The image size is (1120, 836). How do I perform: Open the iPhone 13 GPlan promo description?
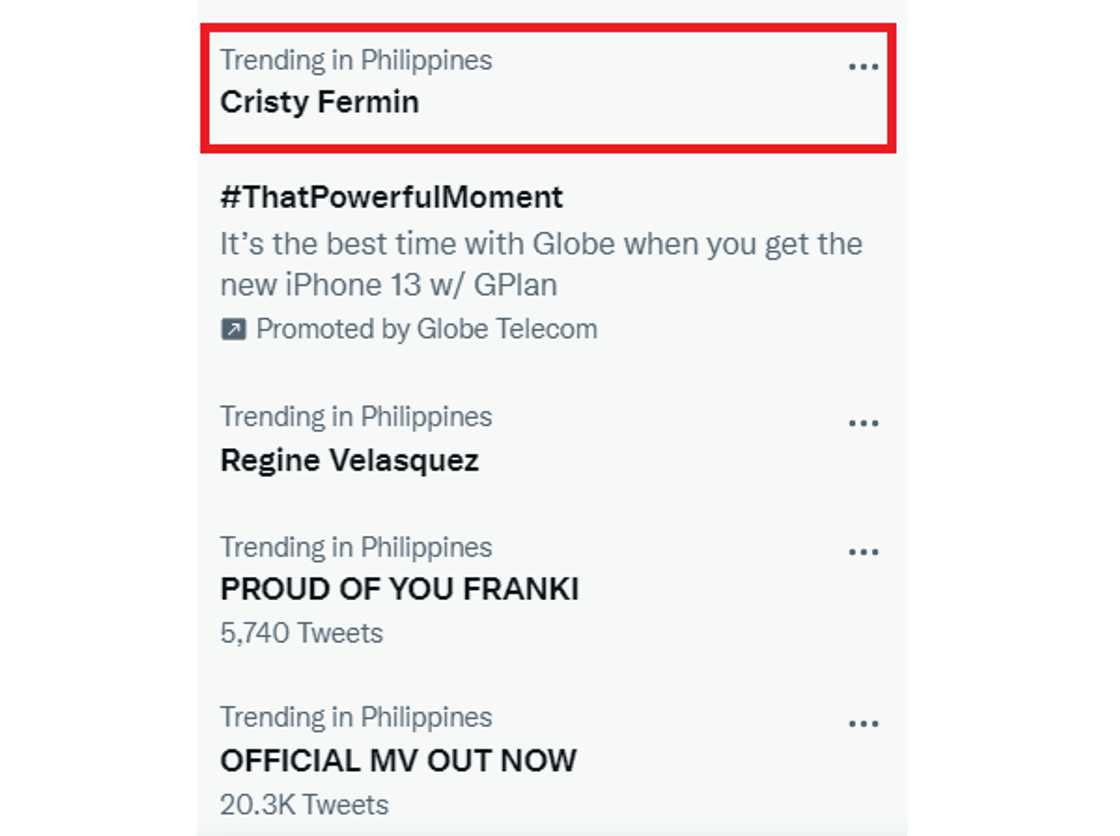coord(388,285)
